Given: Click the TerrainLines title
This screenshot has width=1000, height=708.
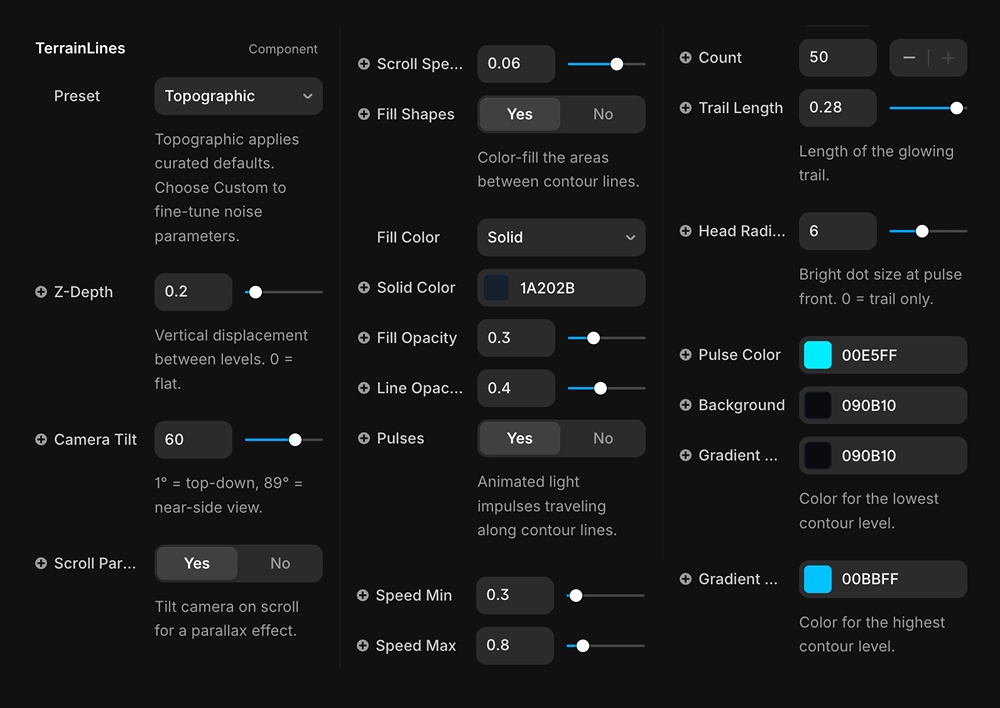Looking at the screenshot, I should (80, 48).
